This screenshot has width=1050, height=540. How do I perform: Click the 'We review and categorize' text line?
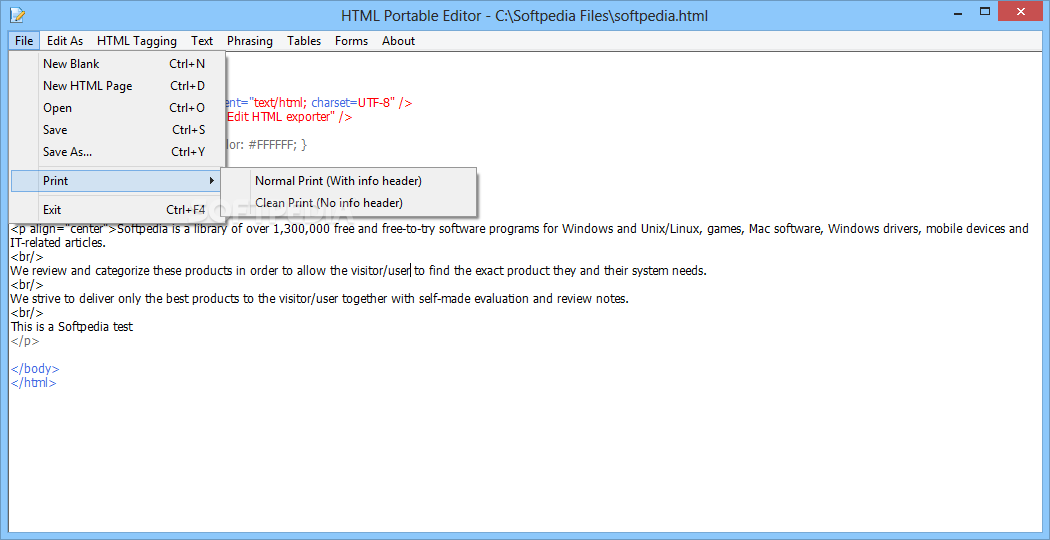[358, 271]
